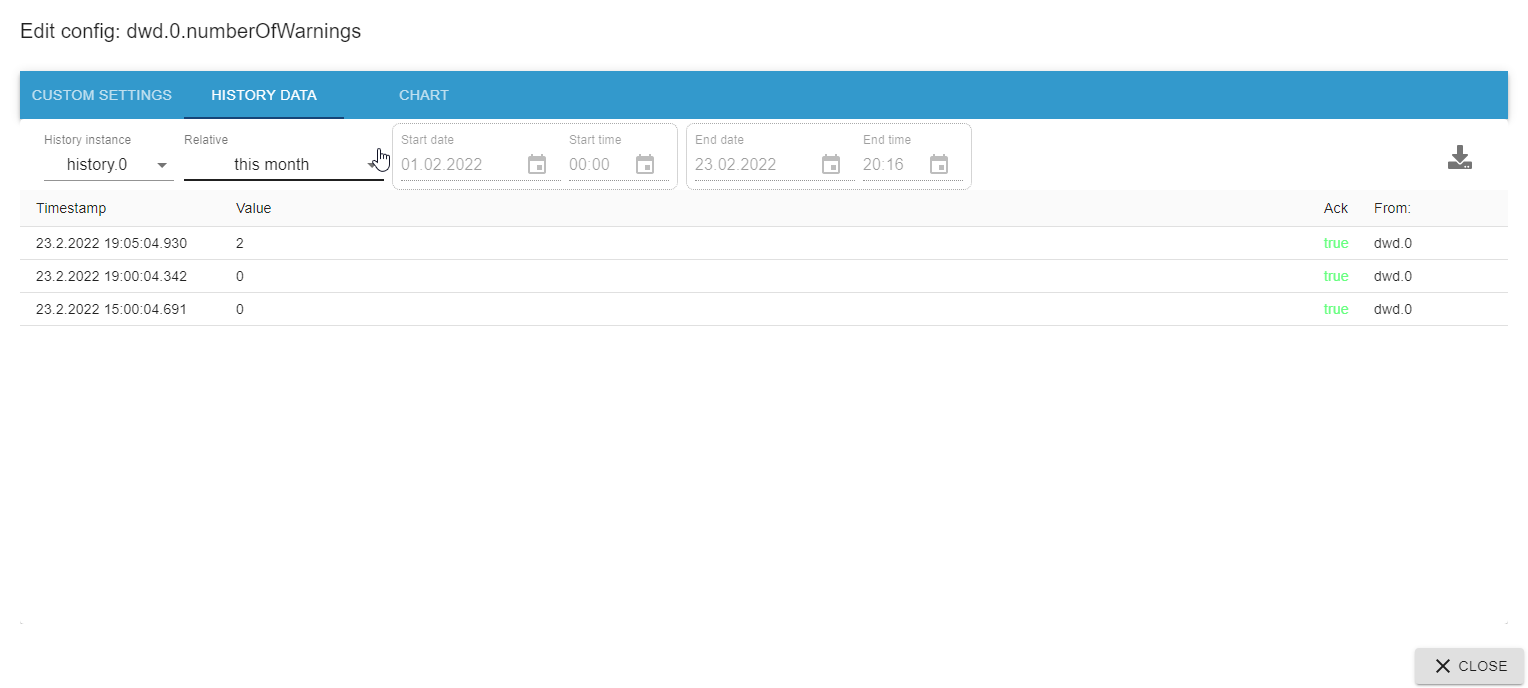This screenshot has width=1528, height=688.
Task: Open the Start time picker icon
Action: coord(645,164)
